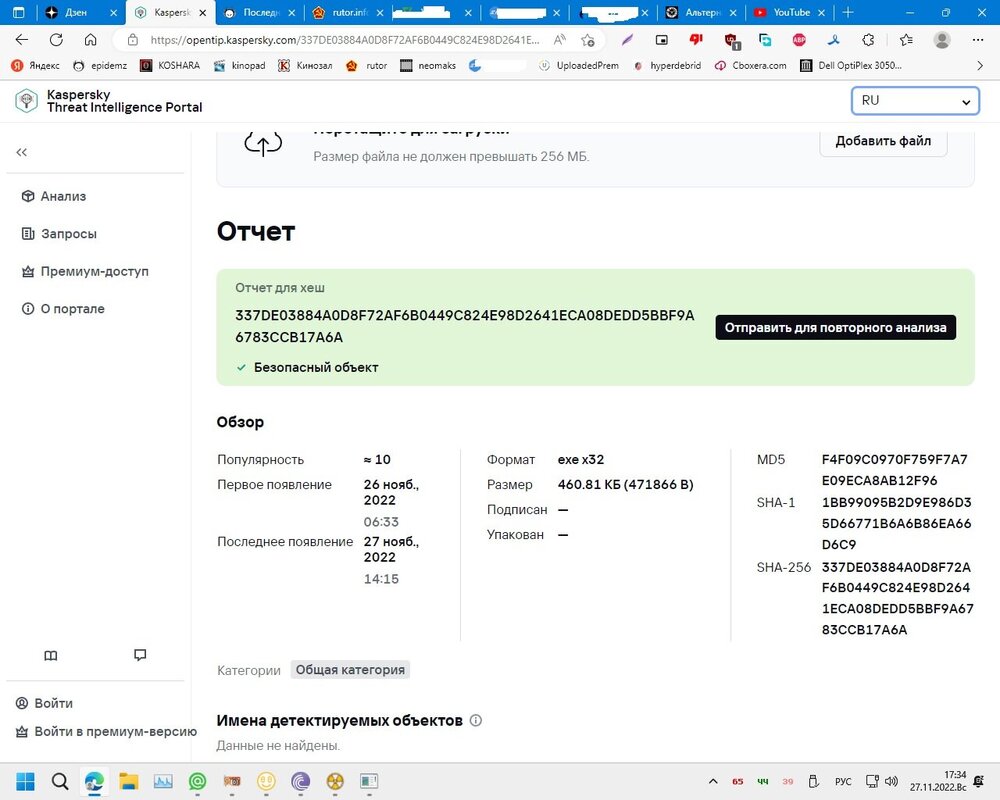Select Премиум-доступ in sidebar

(94, 271)
